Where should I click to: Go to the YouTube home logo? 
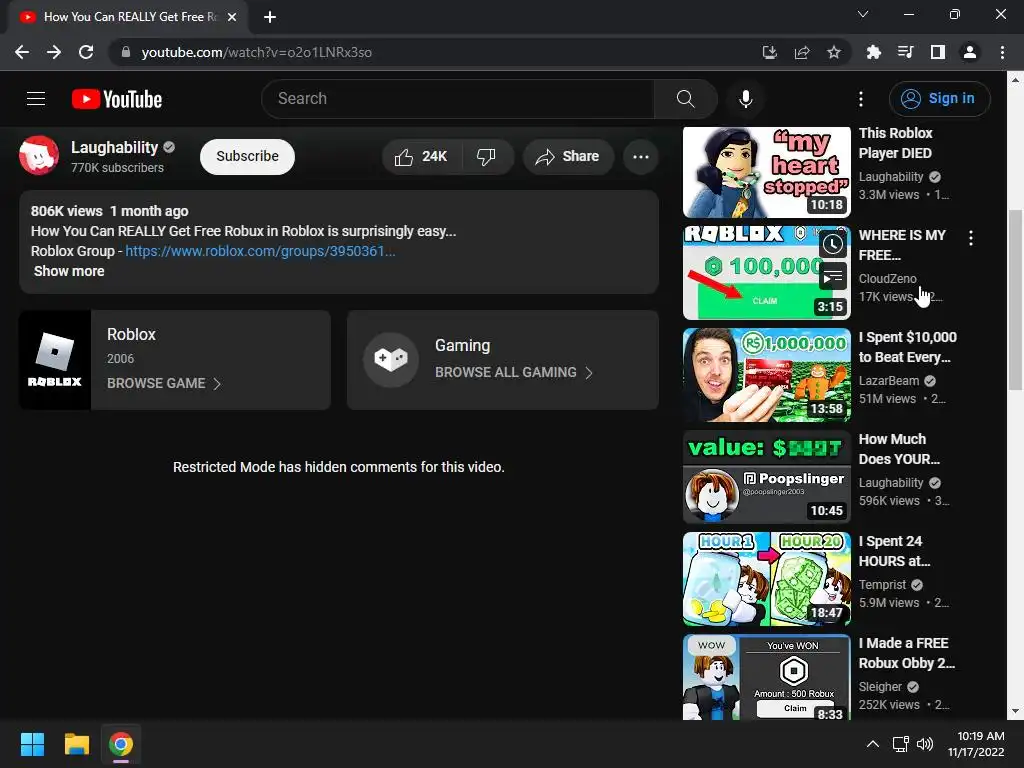tap(117, 99)
